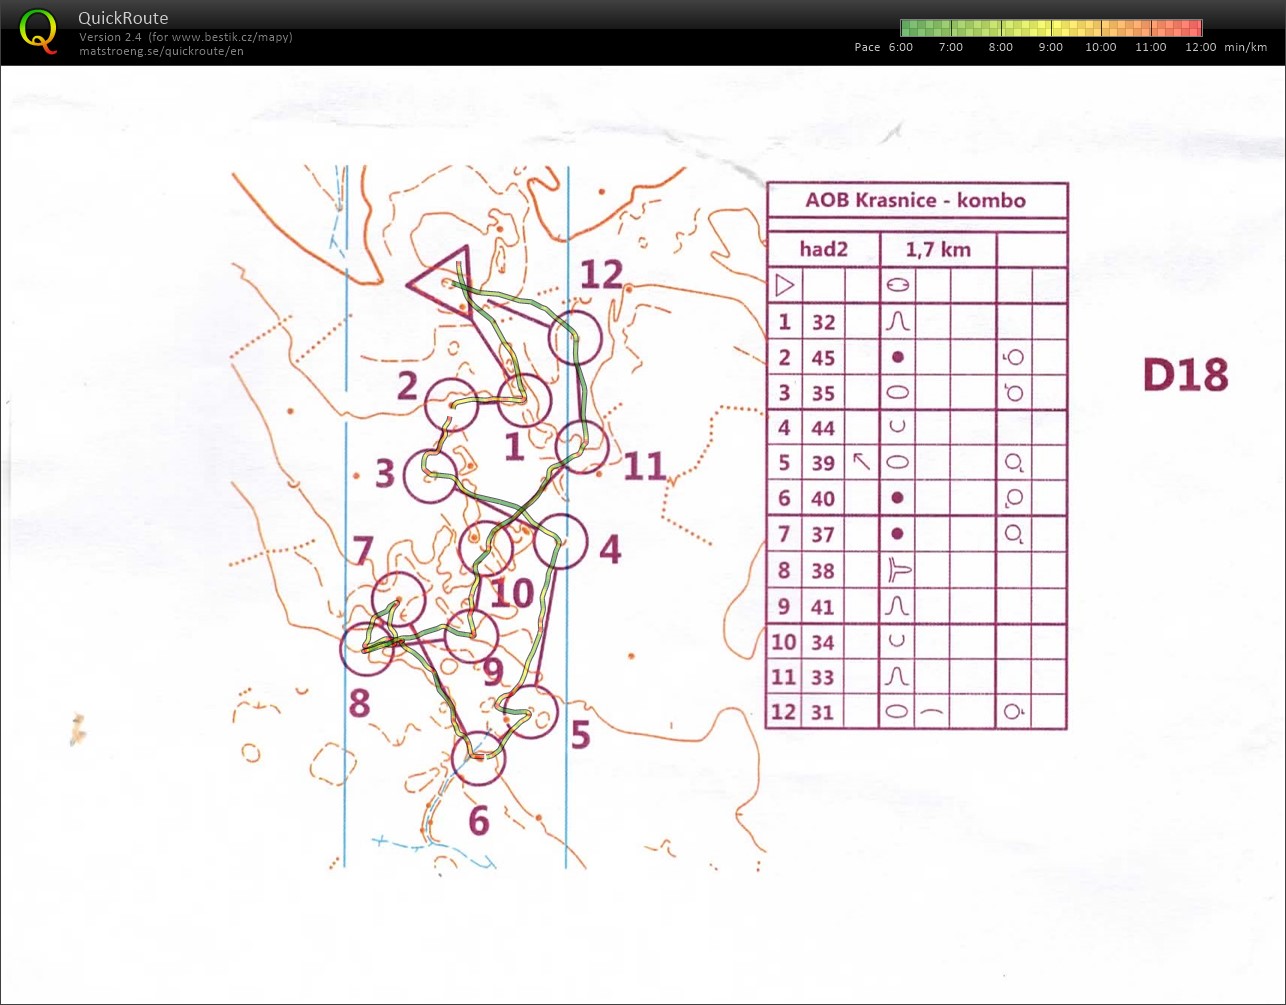Select control circle 4 on the map
The height and width of the screenshot is (1005, 1286).
(559, 541)
